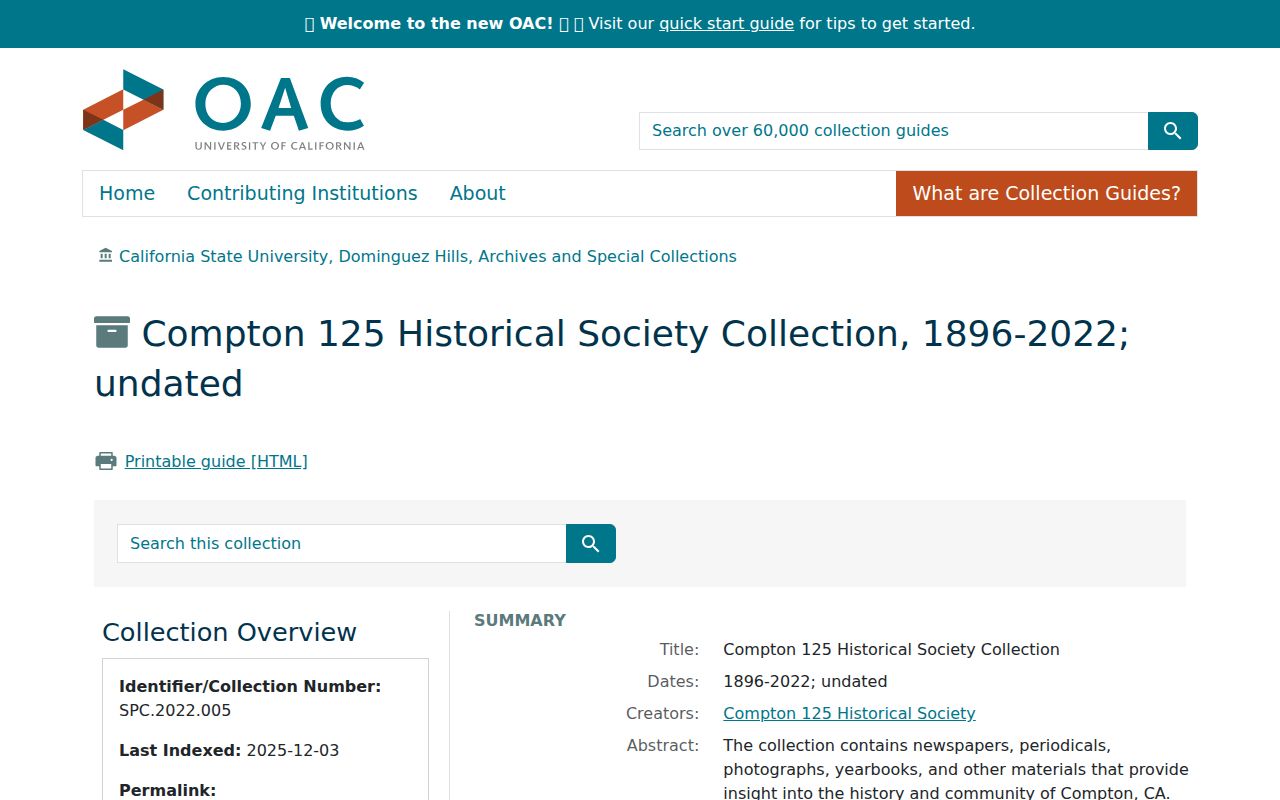Click the Title value Compton 125 Historical Society Collection

891,649
